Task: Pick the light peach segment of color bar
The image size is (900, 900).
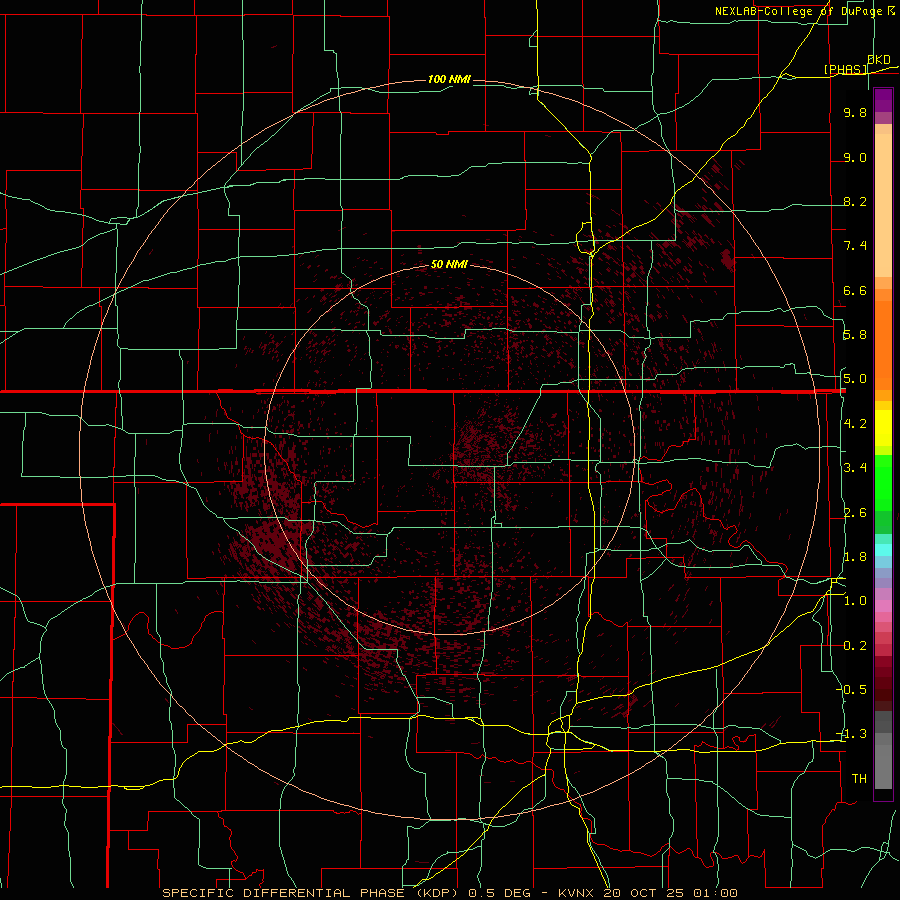Action: [x=883, y=205]
